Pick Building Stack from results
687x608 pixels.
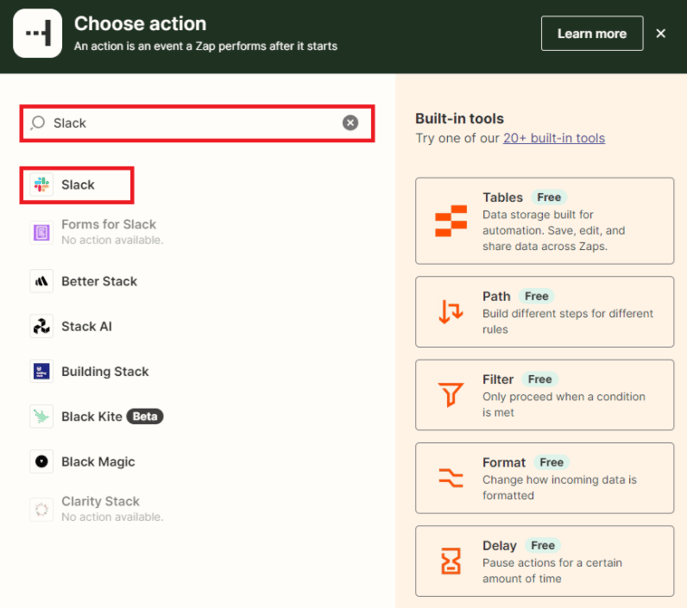pos(90,371)
